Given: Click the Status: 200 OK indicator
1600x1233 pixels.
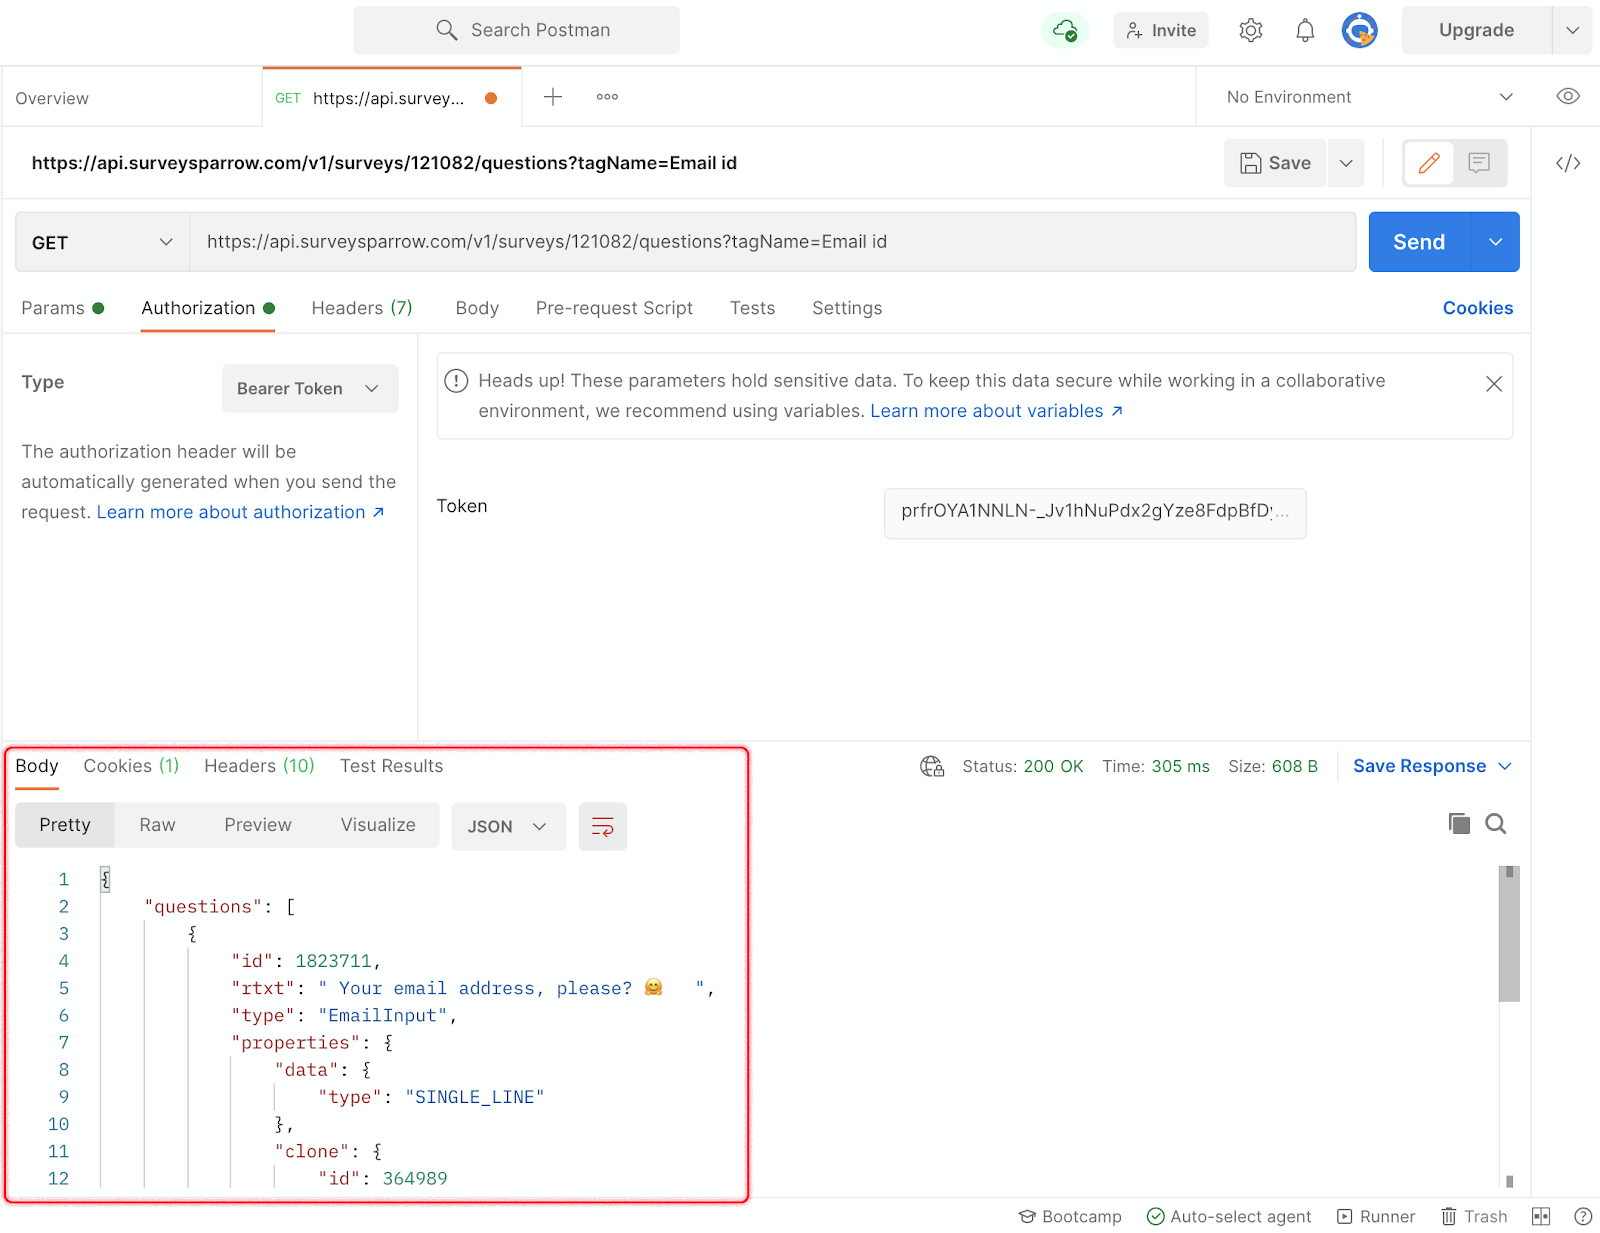Looking at the screenshot, I should pyautogui.click(x=1022, y=766).
